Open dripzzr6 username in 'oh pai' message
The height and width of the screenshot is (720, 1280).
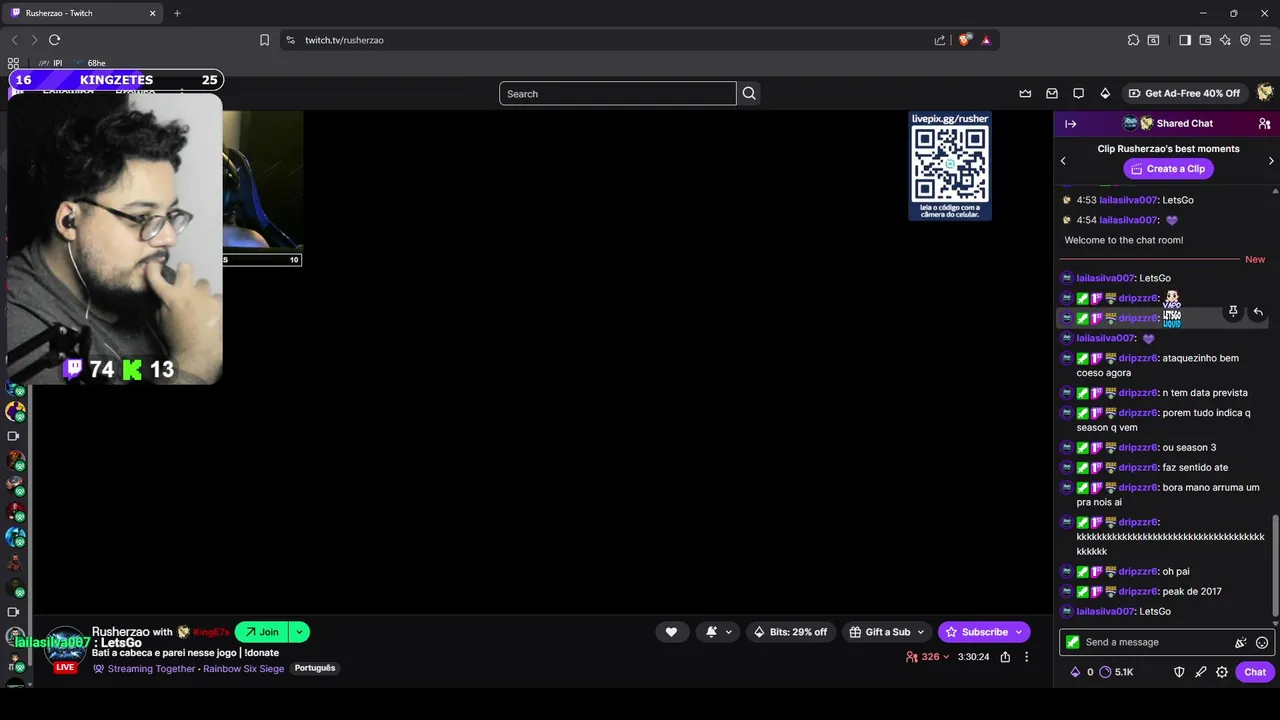coord(1138,572)
